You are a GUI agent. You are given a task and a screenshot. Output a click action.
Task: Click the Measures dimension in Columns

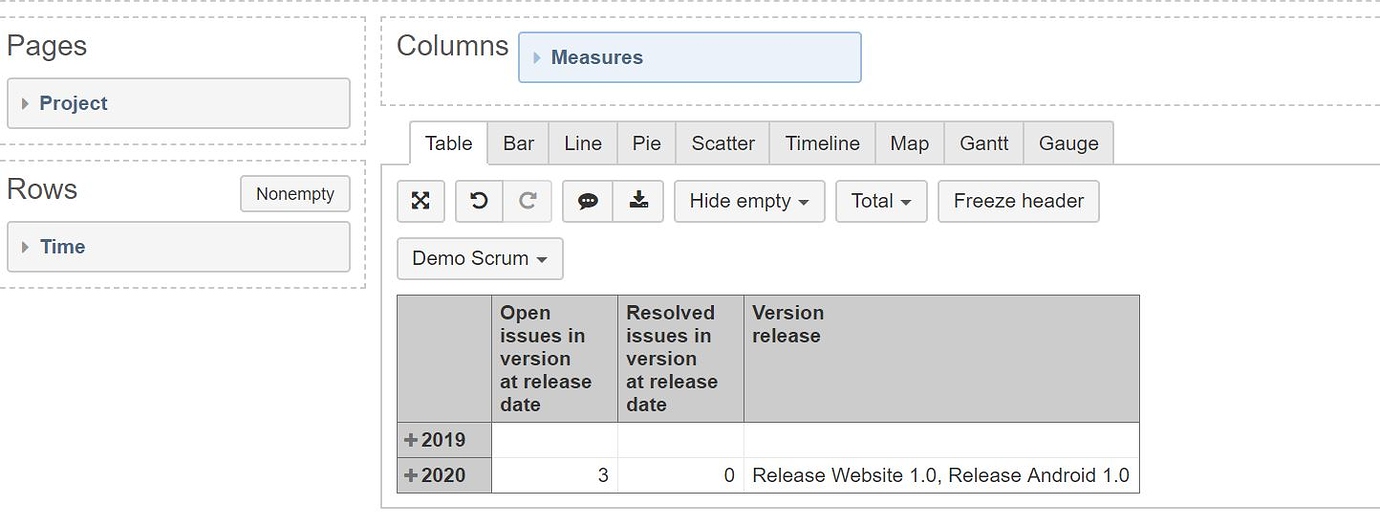point(690,57)
